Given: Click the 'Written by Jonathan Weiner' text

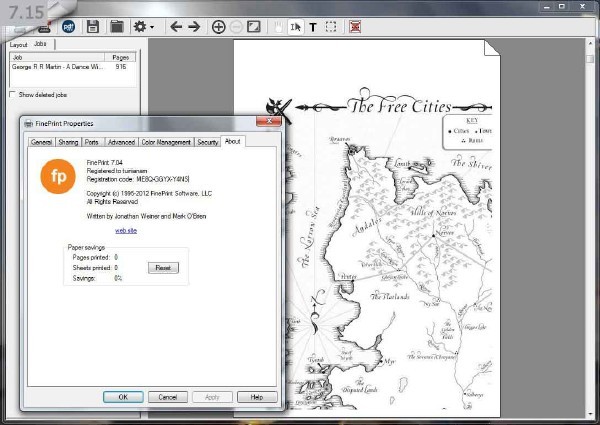Looking at the screenshot, I should click(146, 216).
